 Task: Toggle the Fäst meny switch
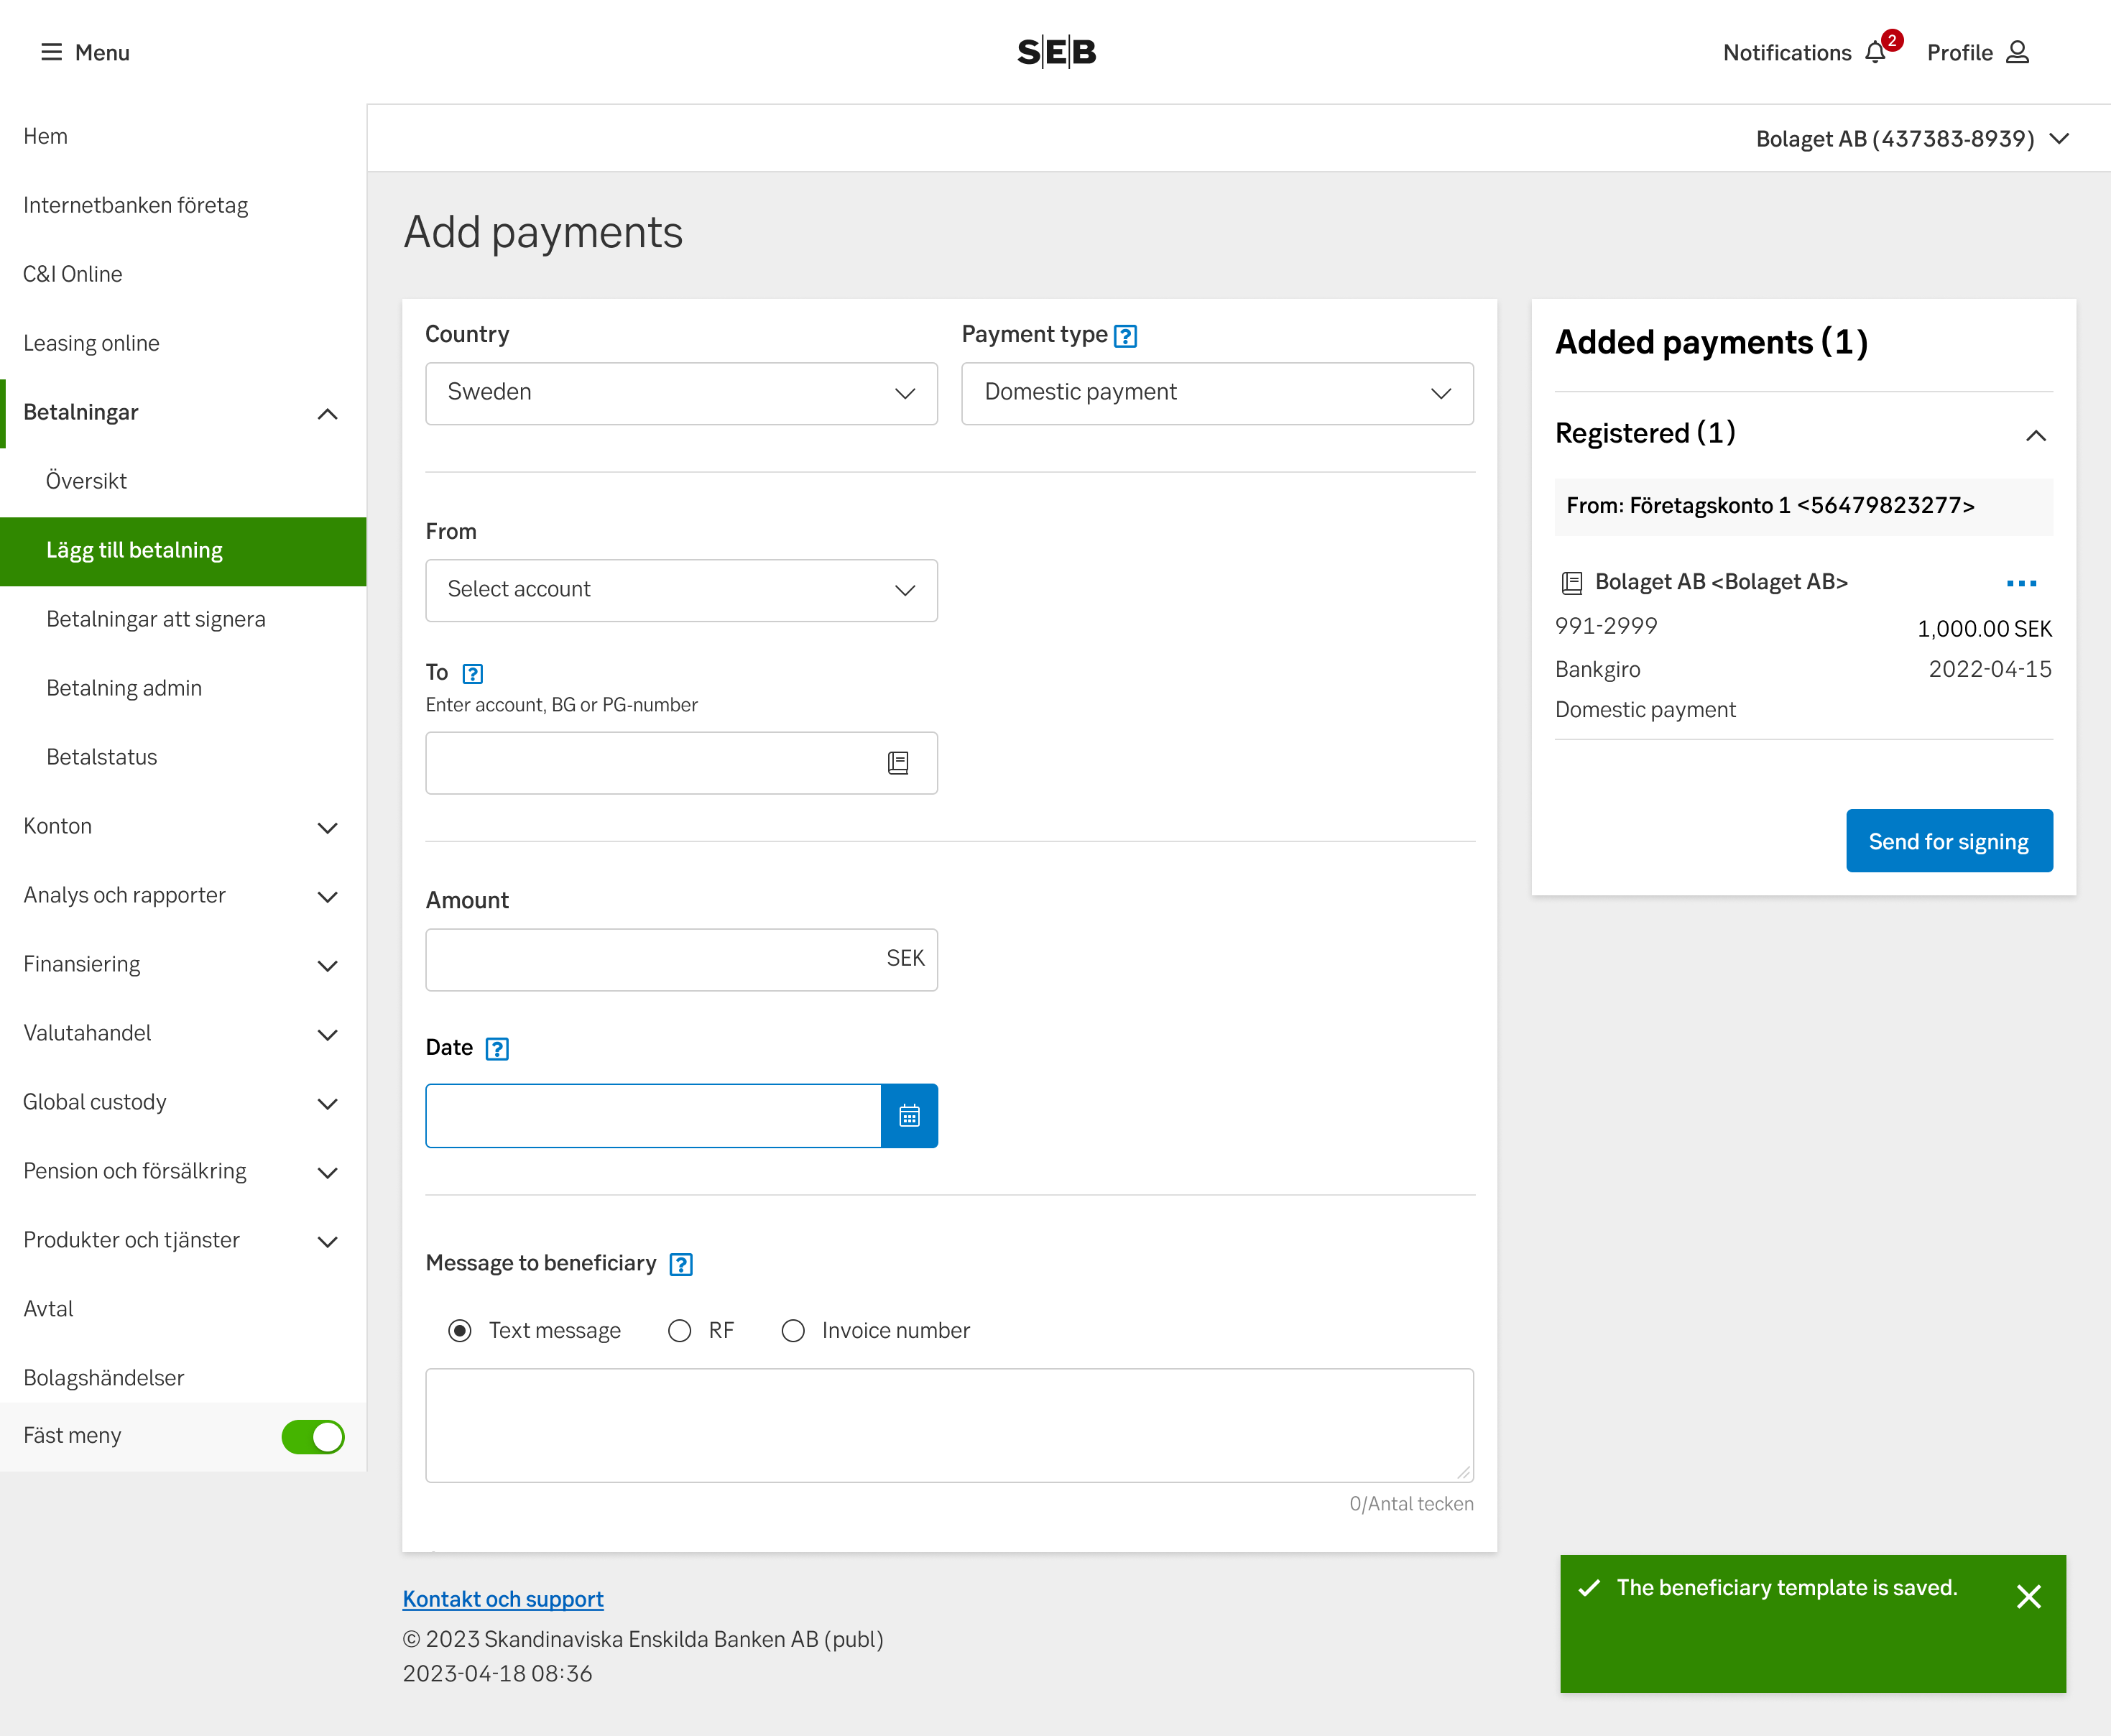click(313, 1437)
